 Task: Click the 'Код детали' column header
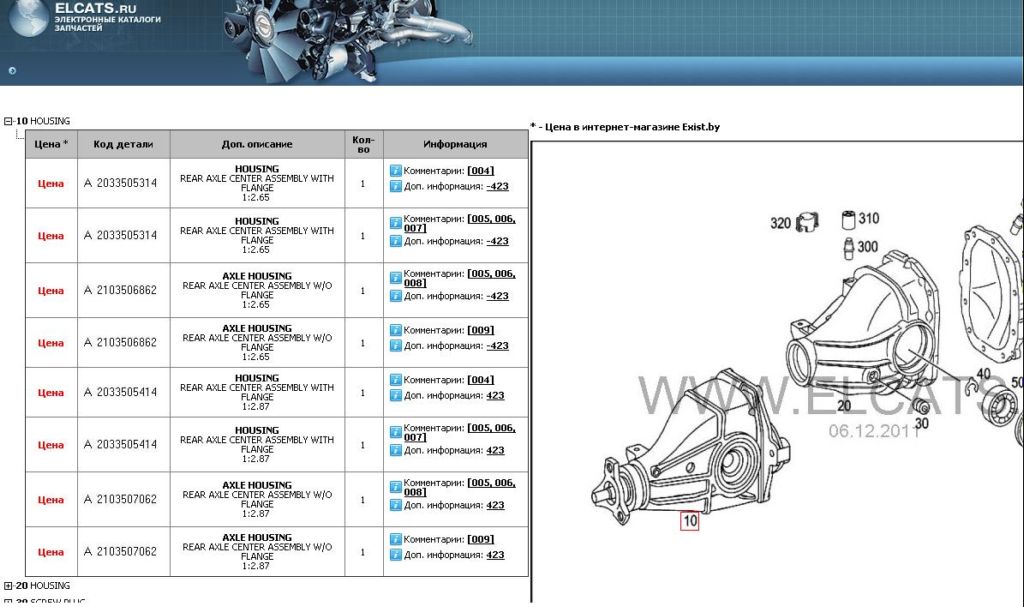(x=123, y=144)
